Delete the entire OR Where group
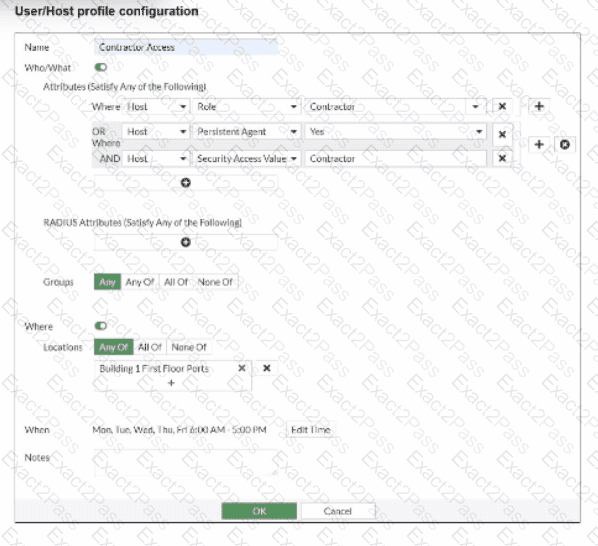 point(565,145)
